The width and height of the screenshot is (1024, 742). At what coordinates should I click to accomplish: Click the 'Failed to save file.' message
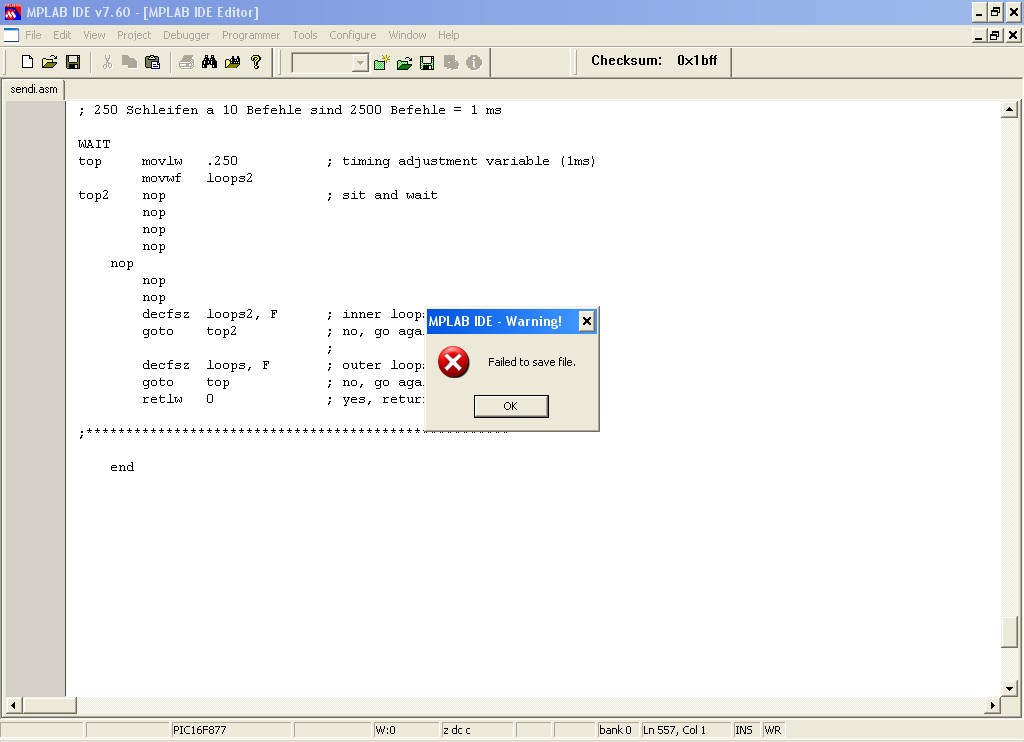pos(532,363)
